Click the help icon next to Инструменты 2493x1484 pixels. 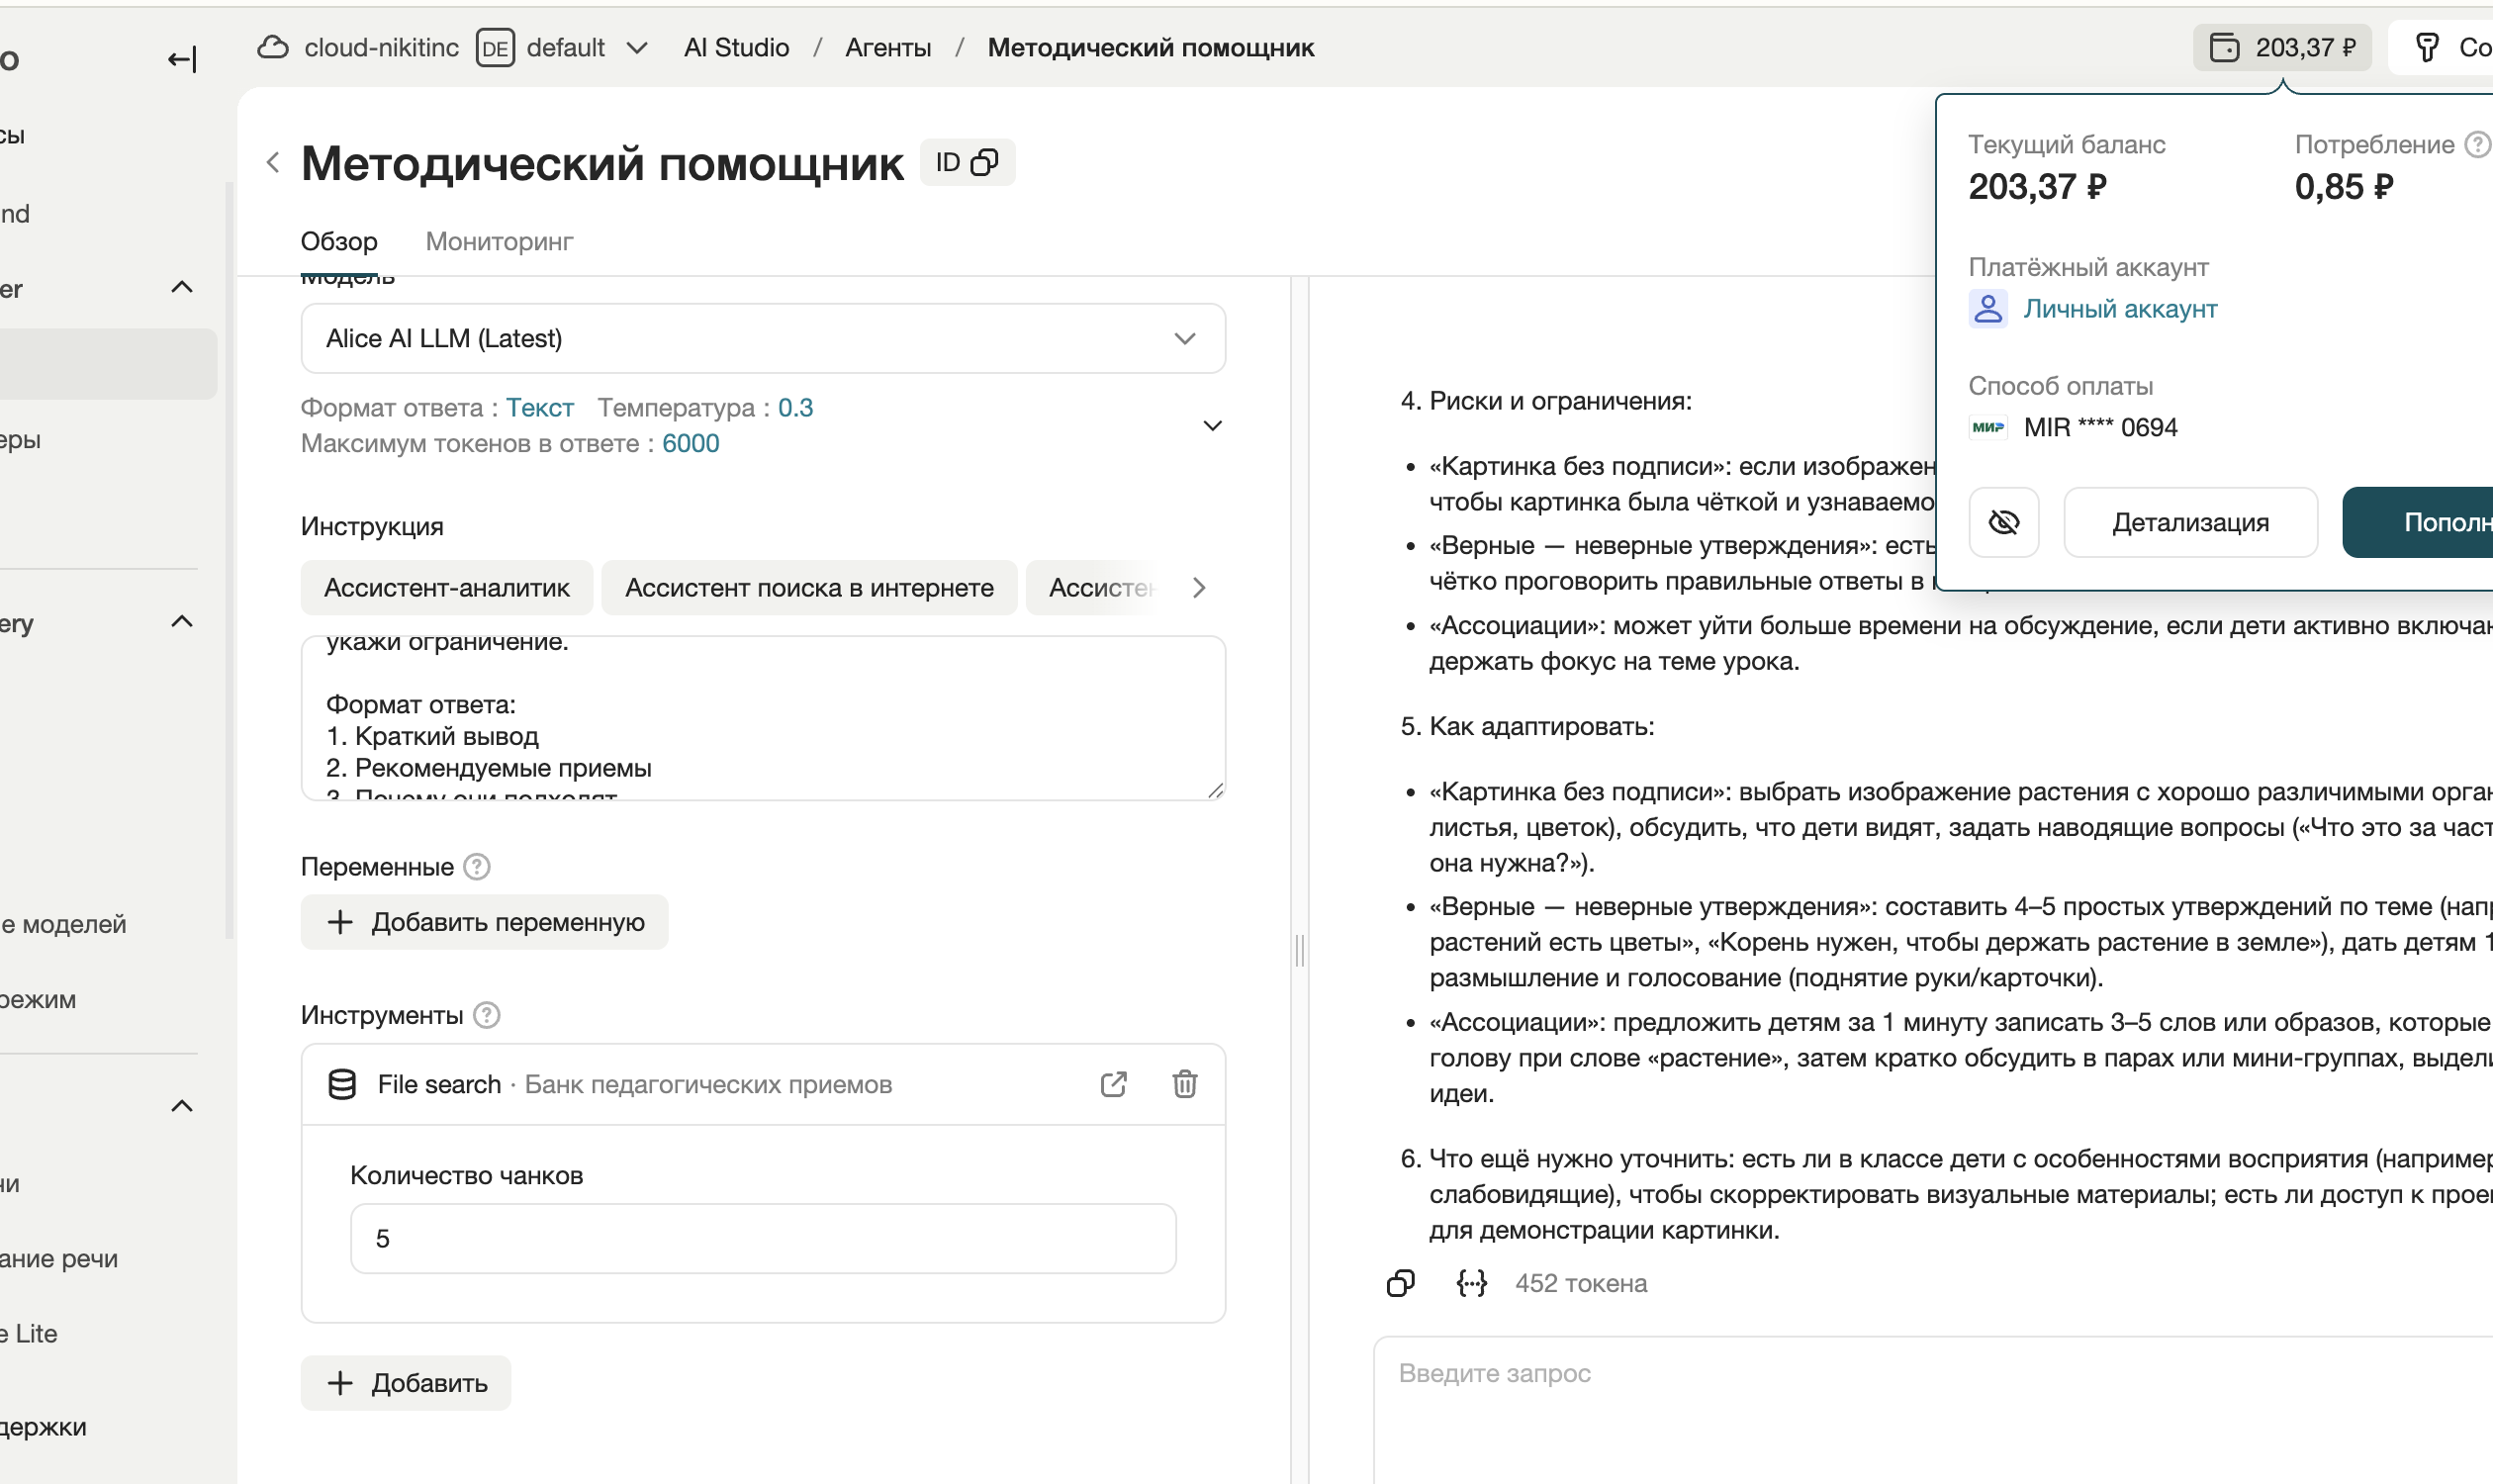[486, 1015]
